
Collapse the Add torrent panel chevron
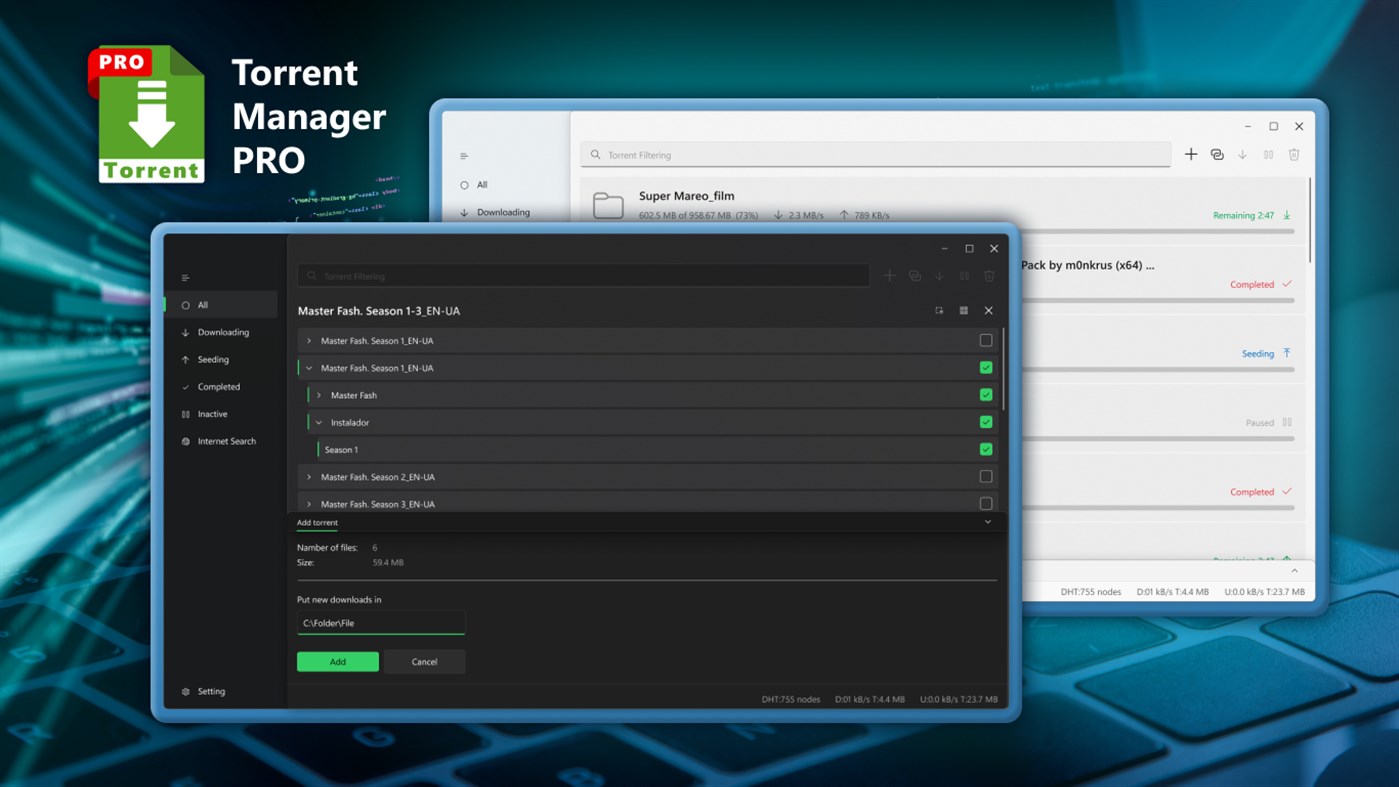tap(987, 521)
